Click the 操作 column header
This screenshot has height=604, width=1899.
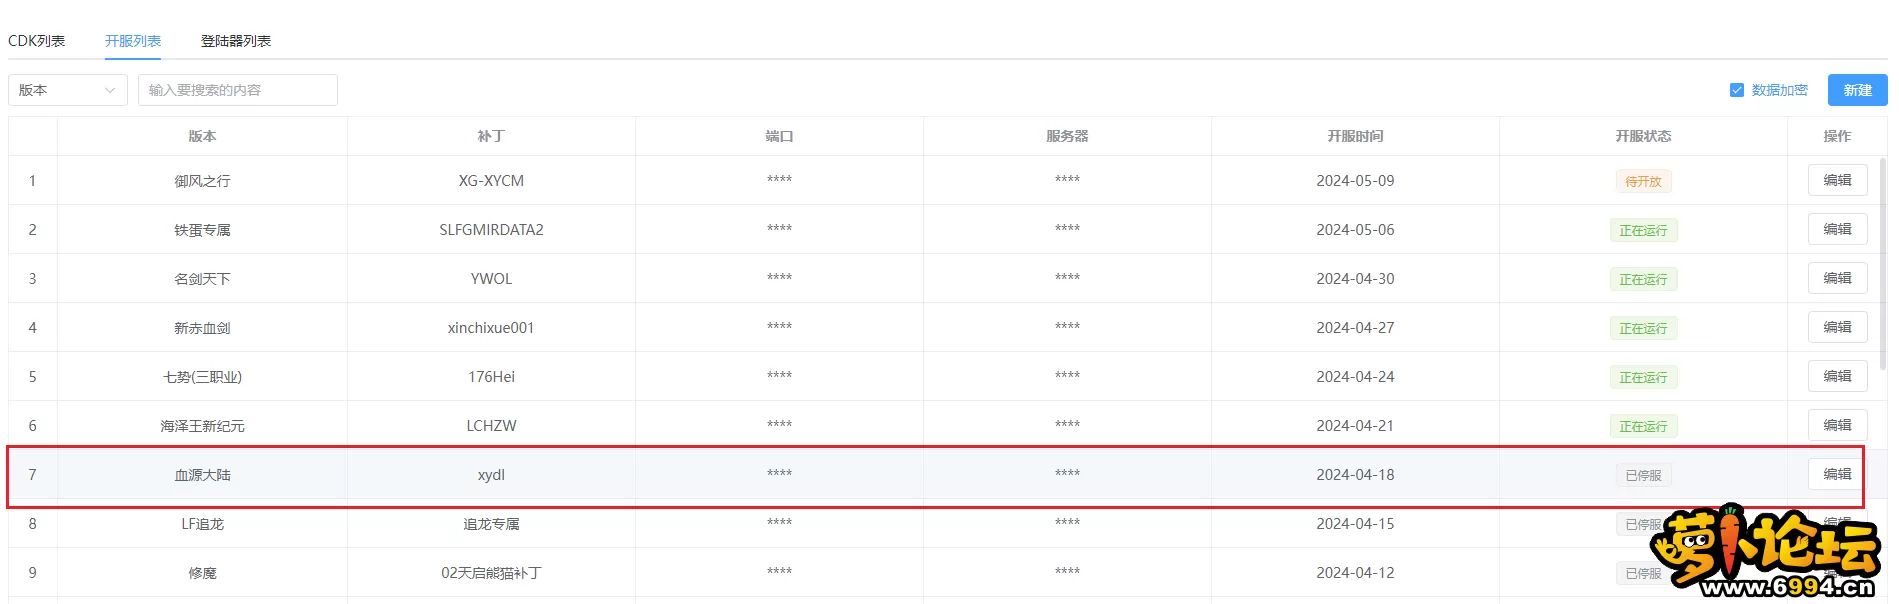point(1837,136)
